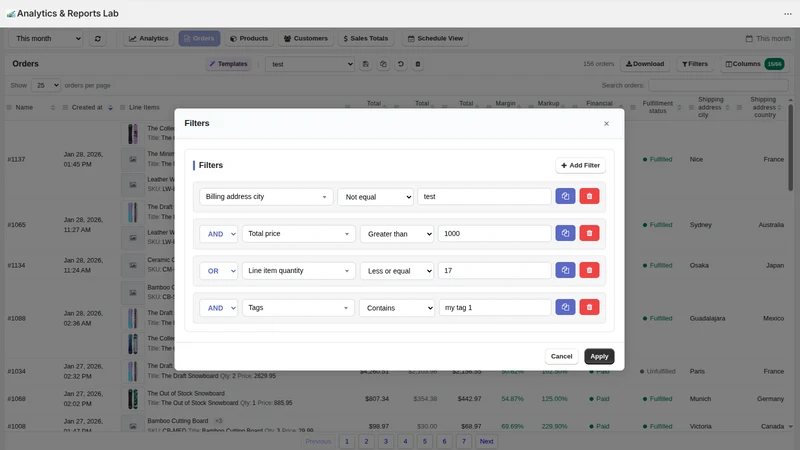Click the This month date indicator at right
The height and width of the screenshot is (450, 800).
[768, 38]
